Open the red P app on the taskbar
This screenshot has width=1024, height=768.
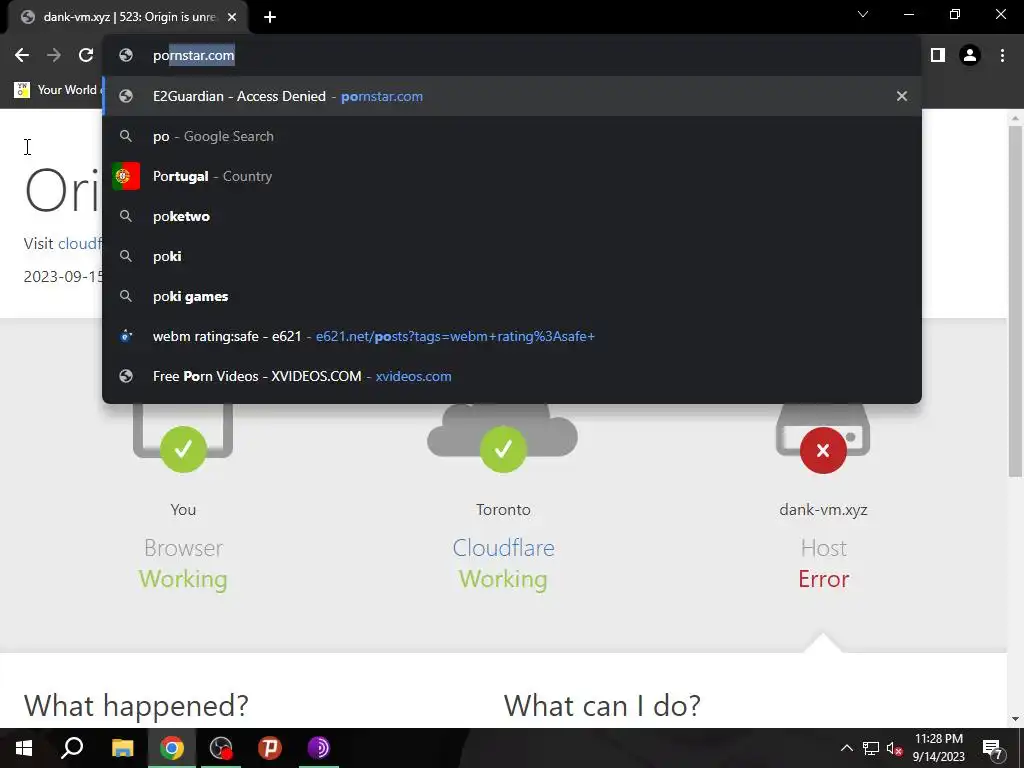tap(270, 748)
